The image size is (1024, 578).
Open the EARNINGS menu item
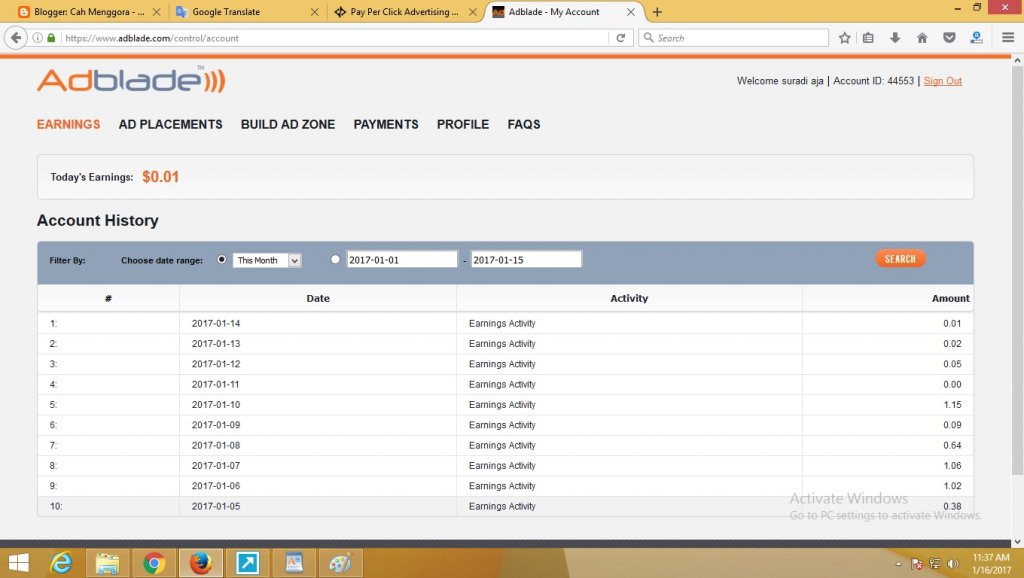pos(69,124)
